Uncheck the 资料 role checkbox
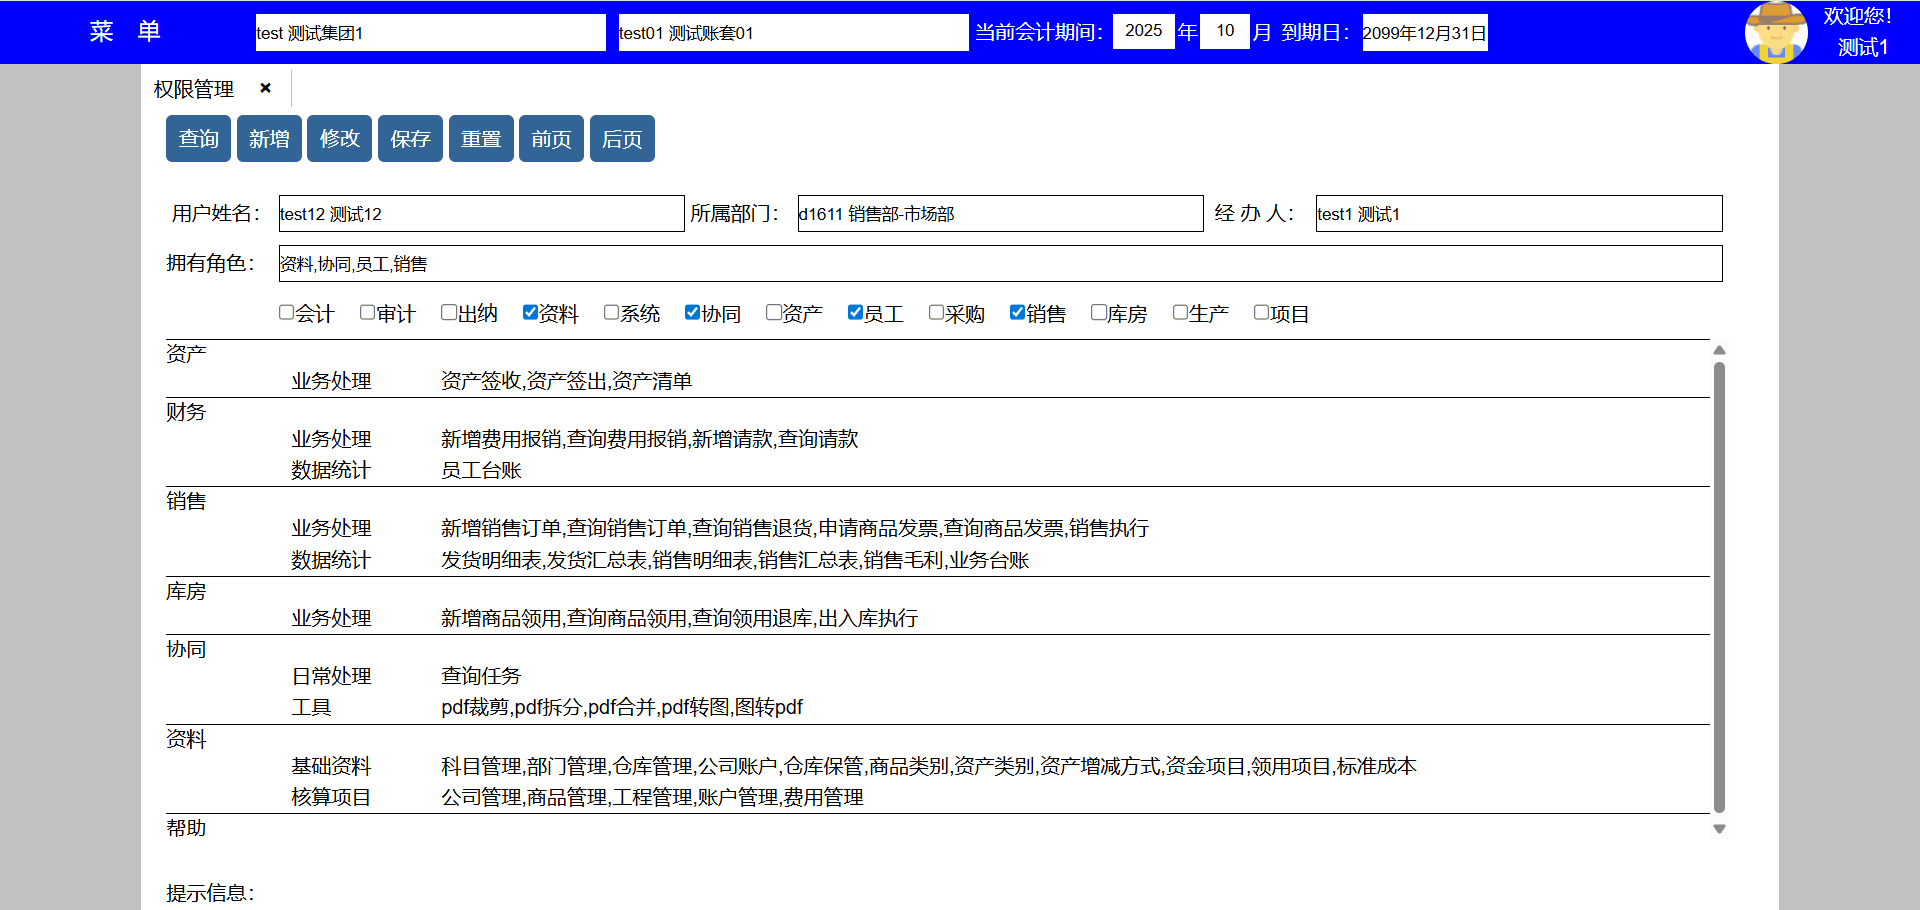This screenshot has width=1920, height=910. coord(530,313)
